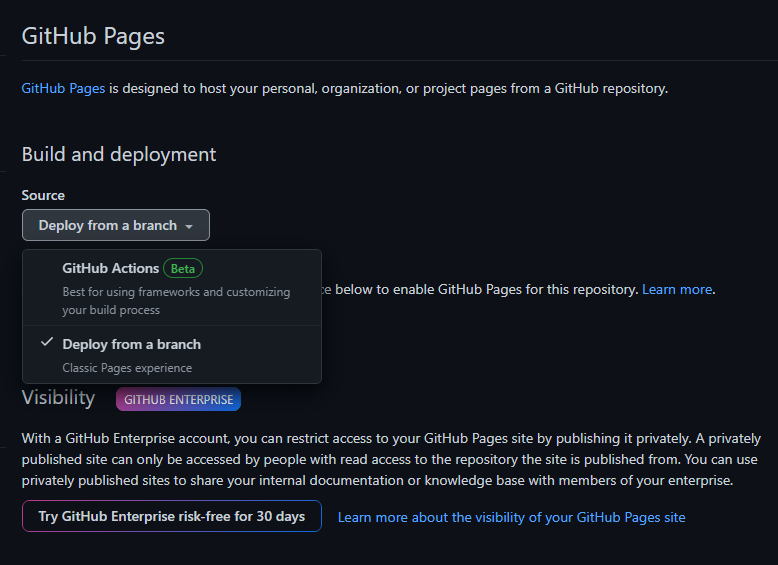This screenshot has height=565, width=778.
Task: Click the Build and deployment section heading
Action: pyautogui.click(x=119, y=154)
